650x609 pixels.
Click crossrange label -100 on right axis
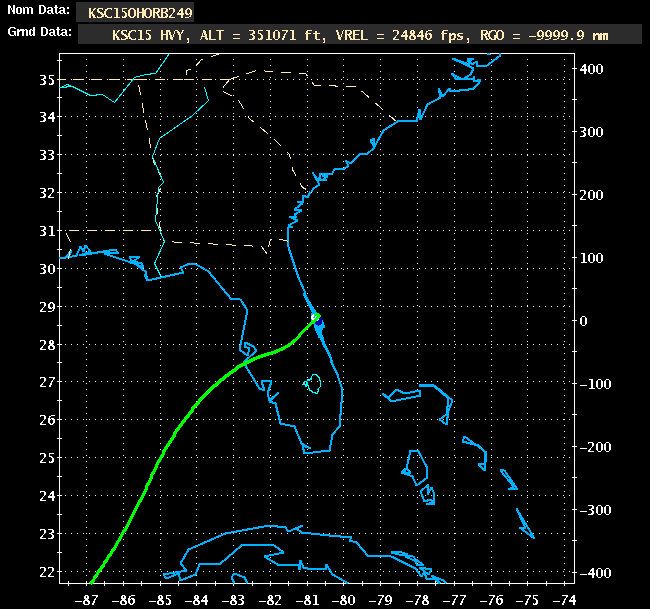tap(595, 384)
